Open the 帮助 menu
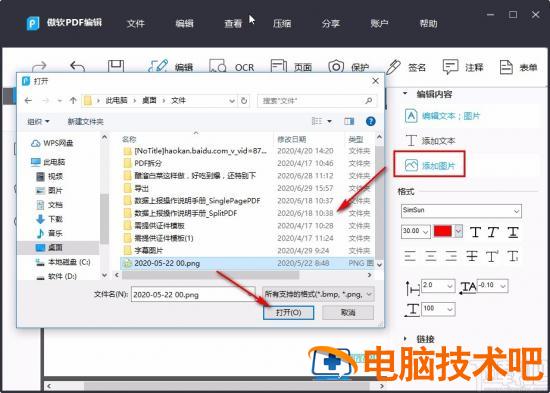This screenshot has width=550, height=393. 428,24
